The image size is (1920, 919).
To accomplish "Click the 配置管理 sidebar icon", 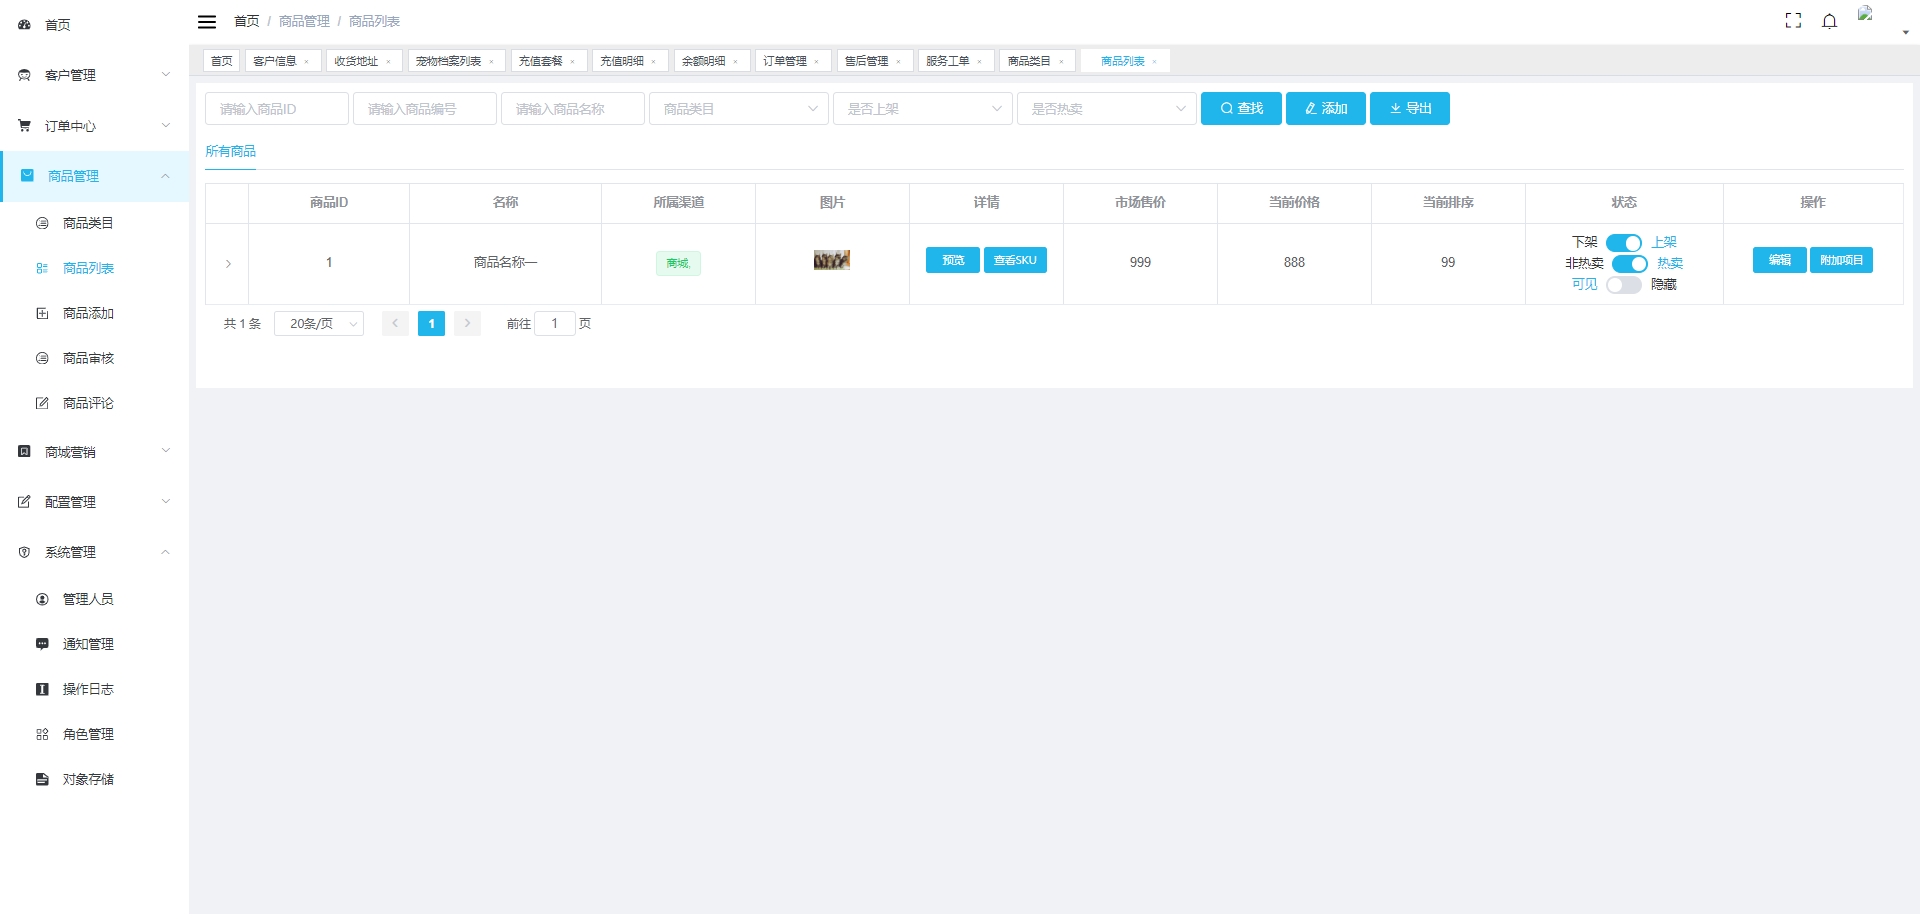I will (x=24, y=502).
